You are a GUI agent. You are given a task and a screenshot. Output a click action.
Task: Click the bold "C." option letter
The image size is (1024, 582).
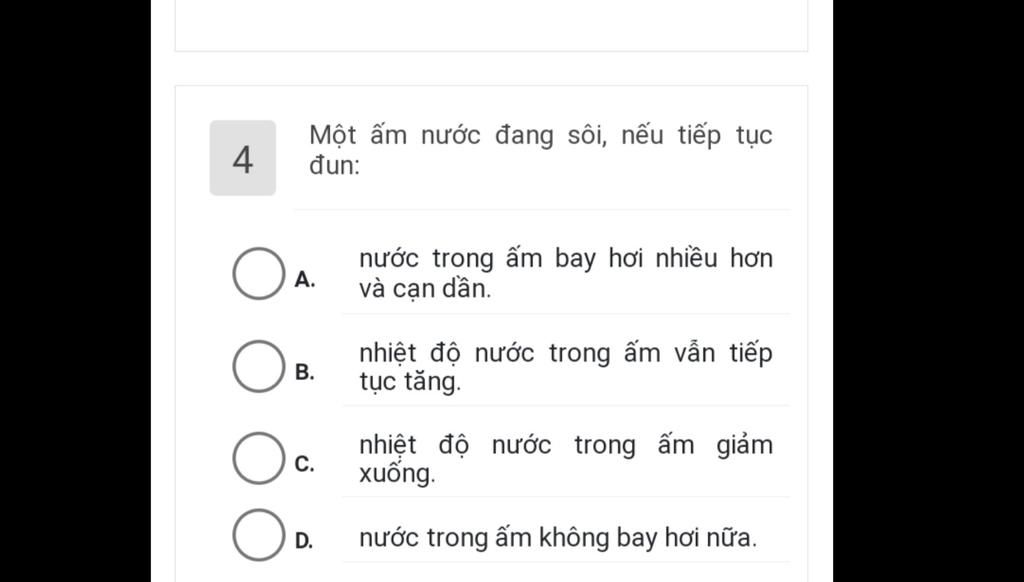pos(305,464)
